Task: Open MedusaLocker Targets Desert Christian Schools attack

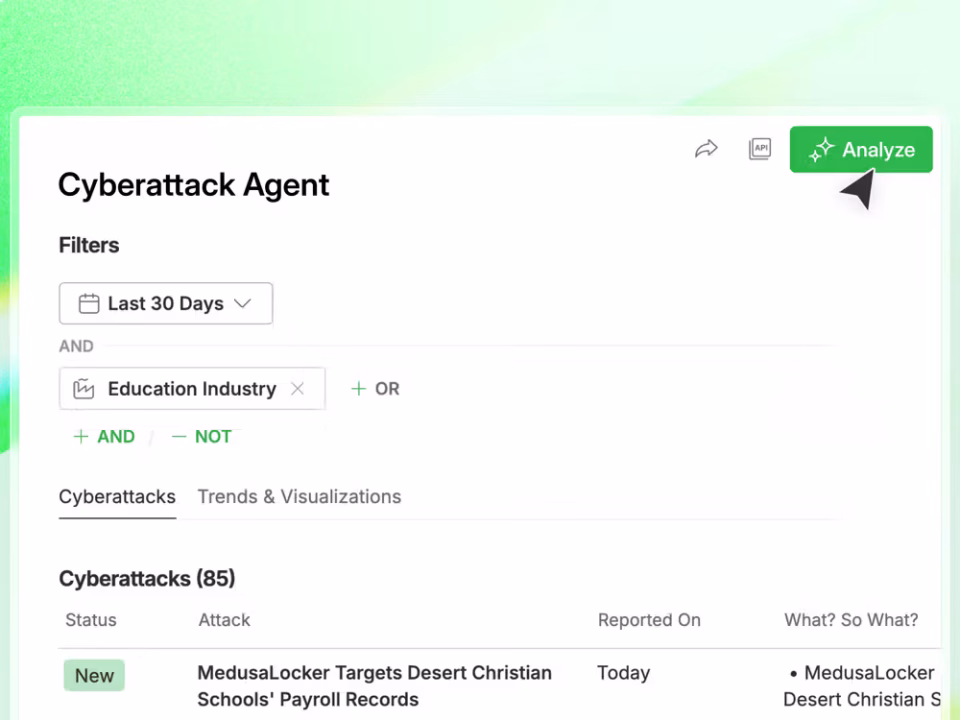Action: pyautogui.click(x=375, y=686)
